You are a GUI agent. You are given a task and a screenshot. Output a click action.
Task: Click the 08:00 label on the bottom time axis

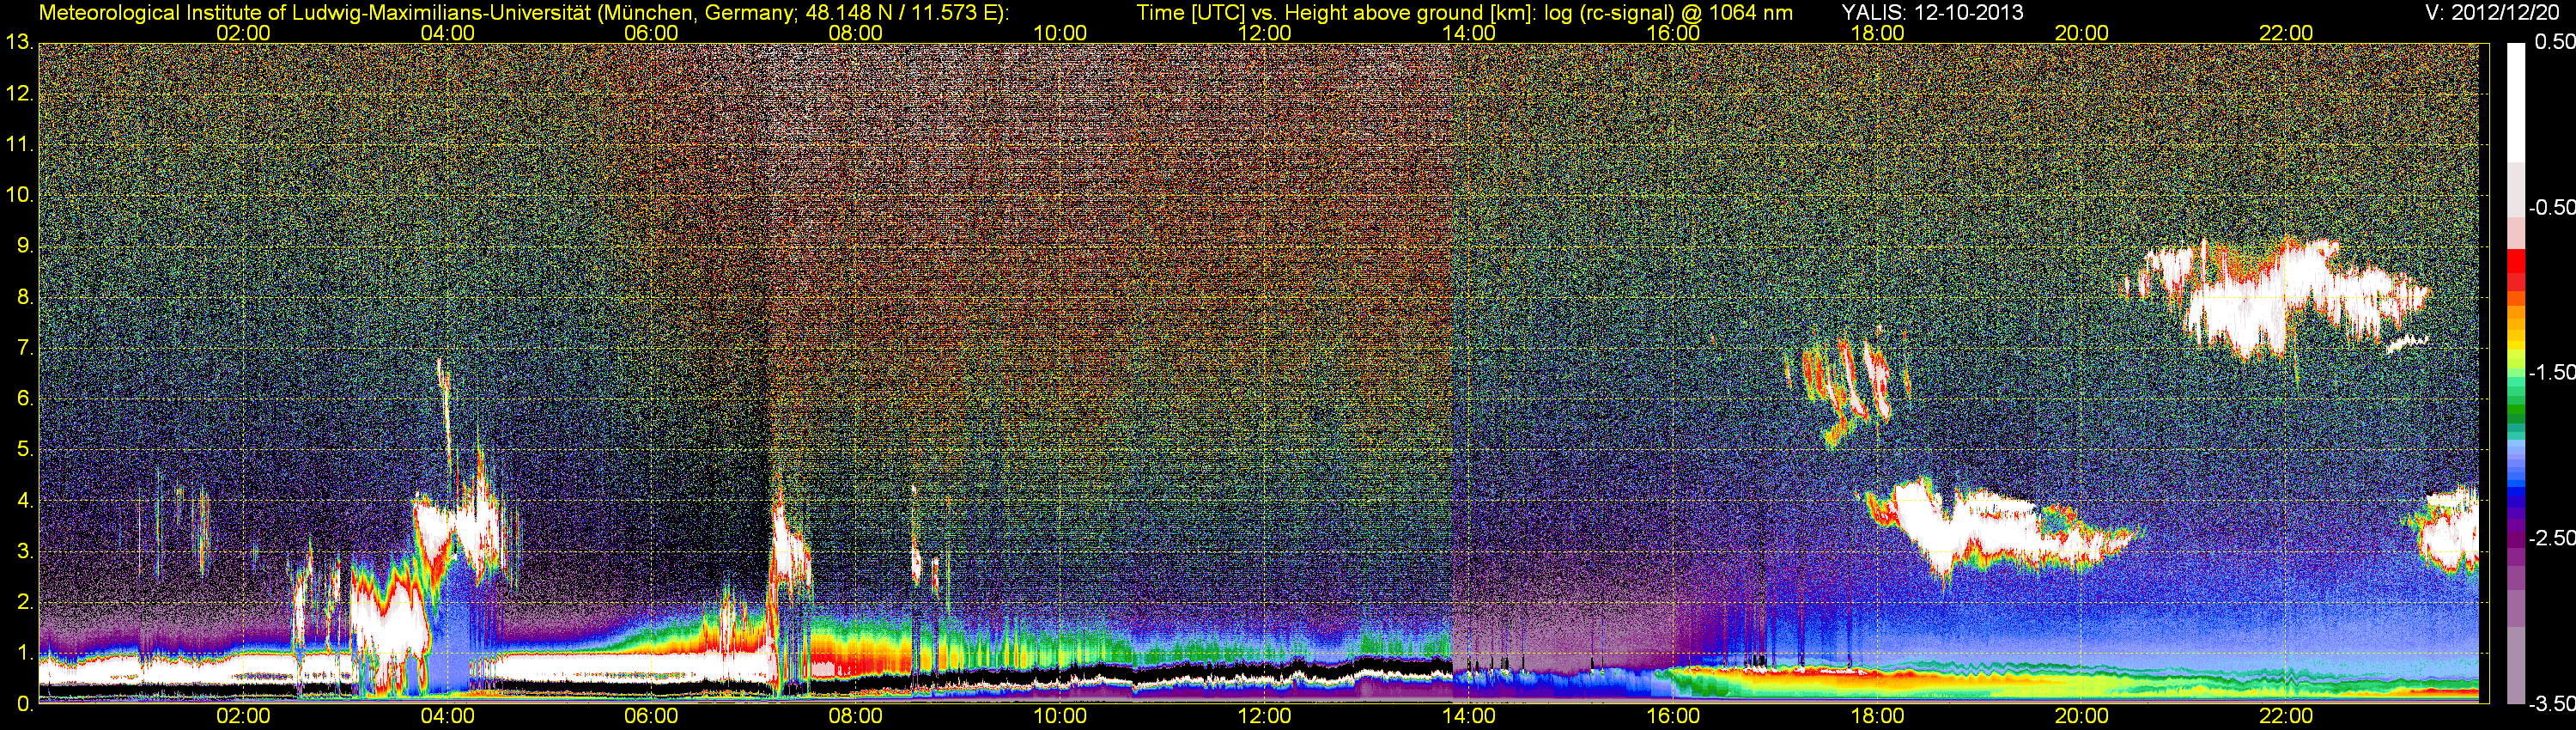[x=856, y=716]
